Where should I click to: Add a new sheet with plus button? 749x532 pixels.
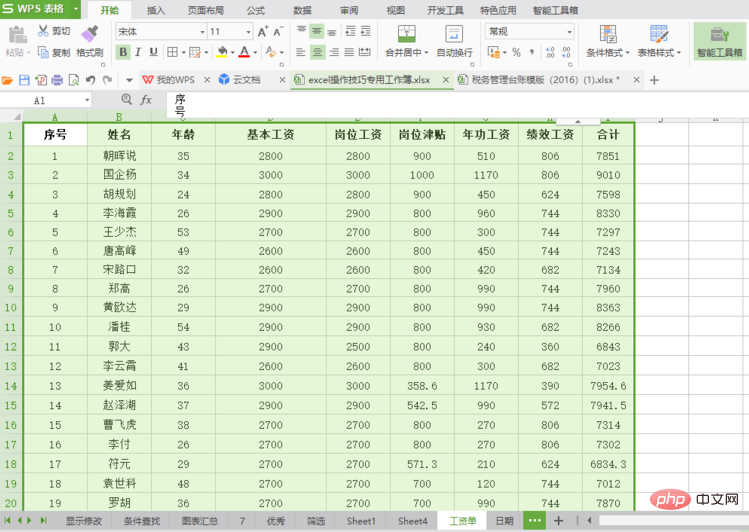(558, 521)
